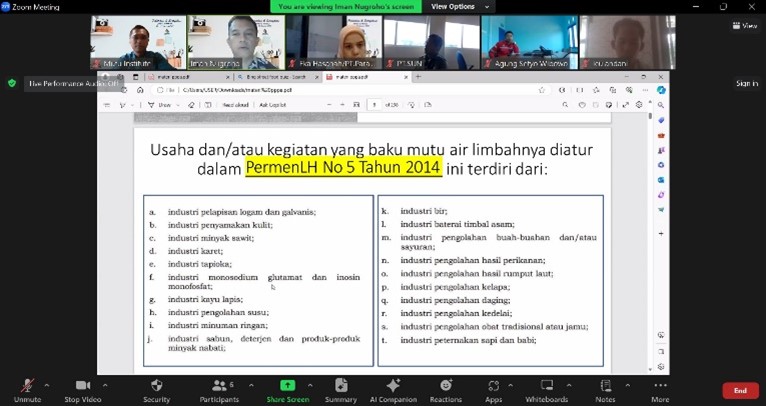The width and height of the screenshot is (766, 406).
Task: Open Reactions emoji menu
Action: (x=446, y=386)
